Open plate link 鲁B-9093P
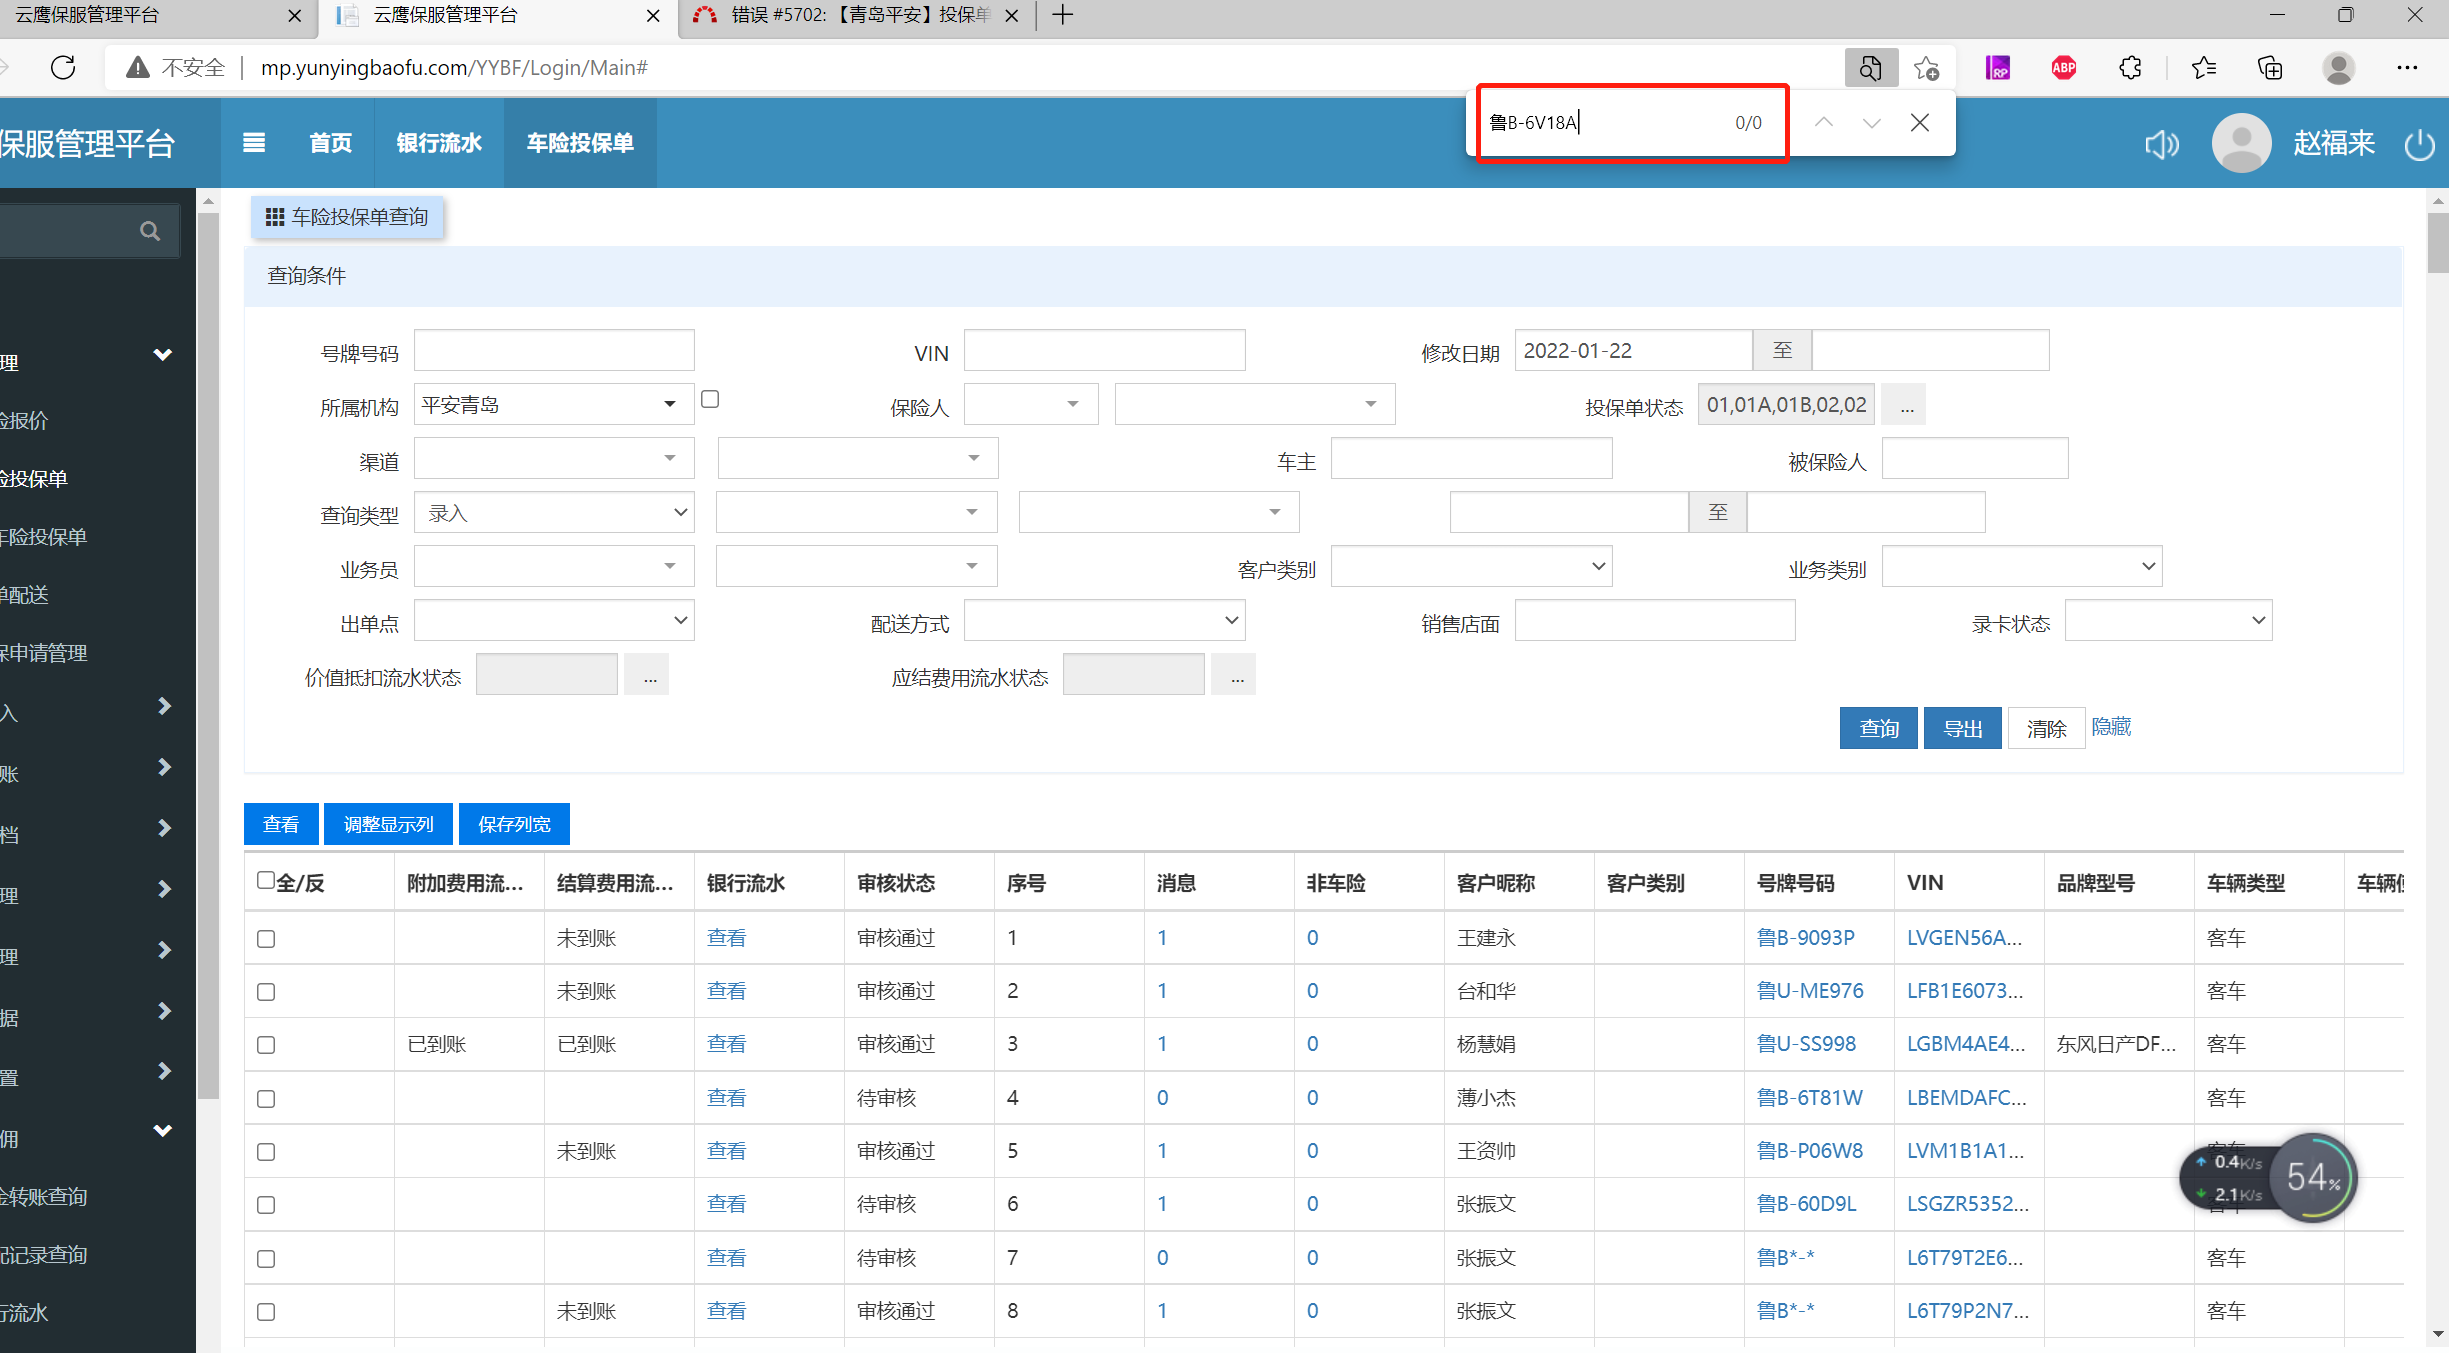The height and width of the screenshot is (1353, 2449). point(1805,937)
